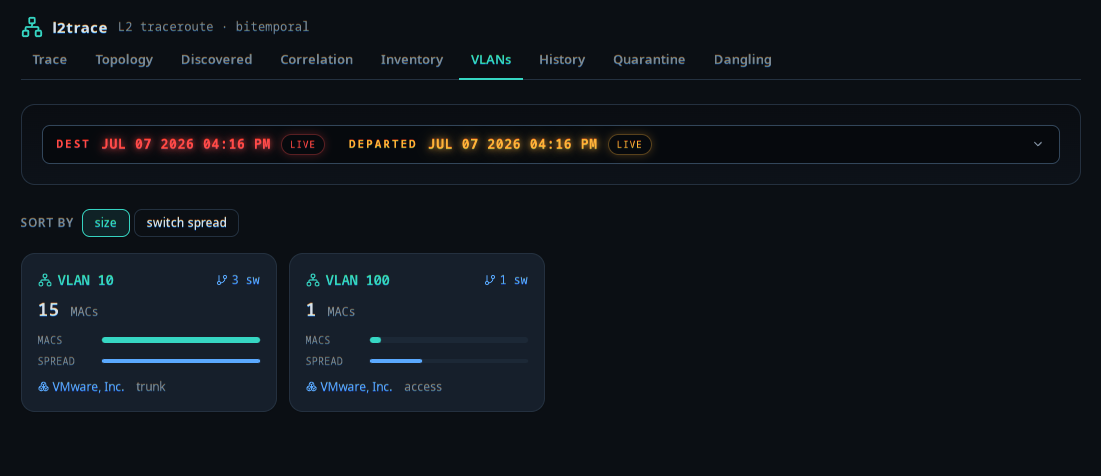Screen dimensions: 1101x476
Task: Click the VLAN 100 network icon
Action: coord(313,280)
